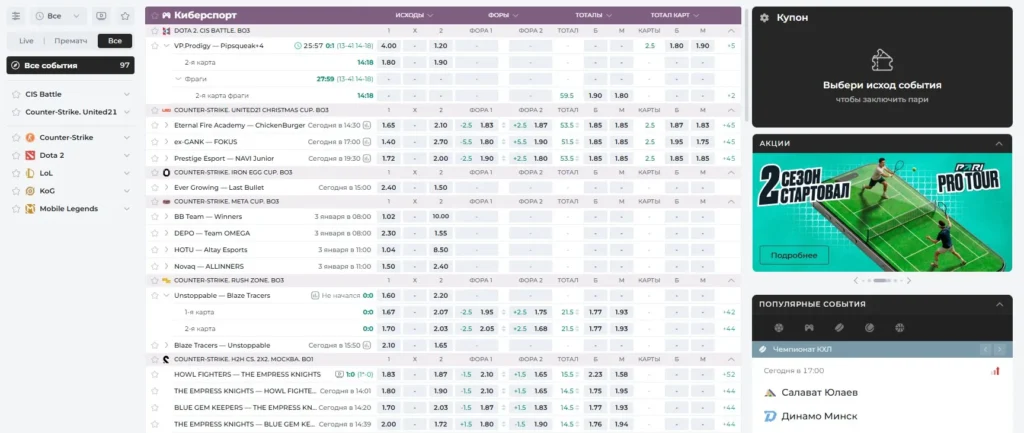Switch to the Live tab
This screenshot has height=433, width=1024.
pos(26,41)
